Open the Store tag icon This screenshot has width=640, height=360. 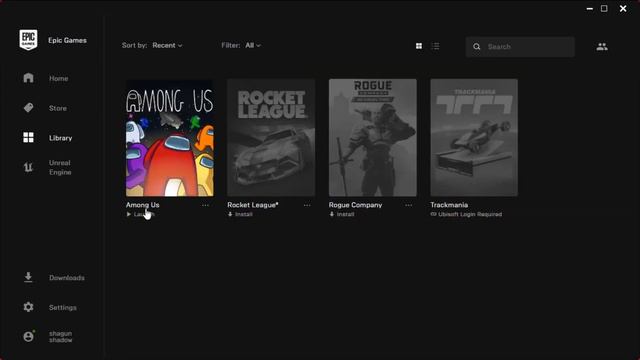pyautogui.click(x=28, y=108)
